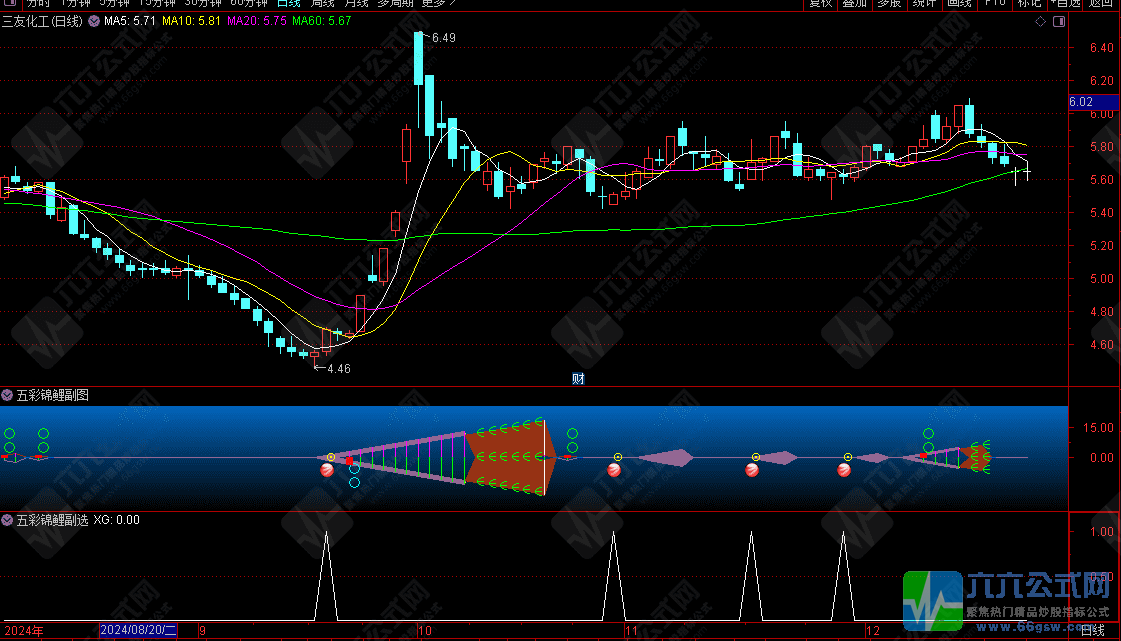Collapse the 五彩锦鲤副选 indicator panel arrow
This screenshot has width=1121, height=641.
tap(8, 520)
